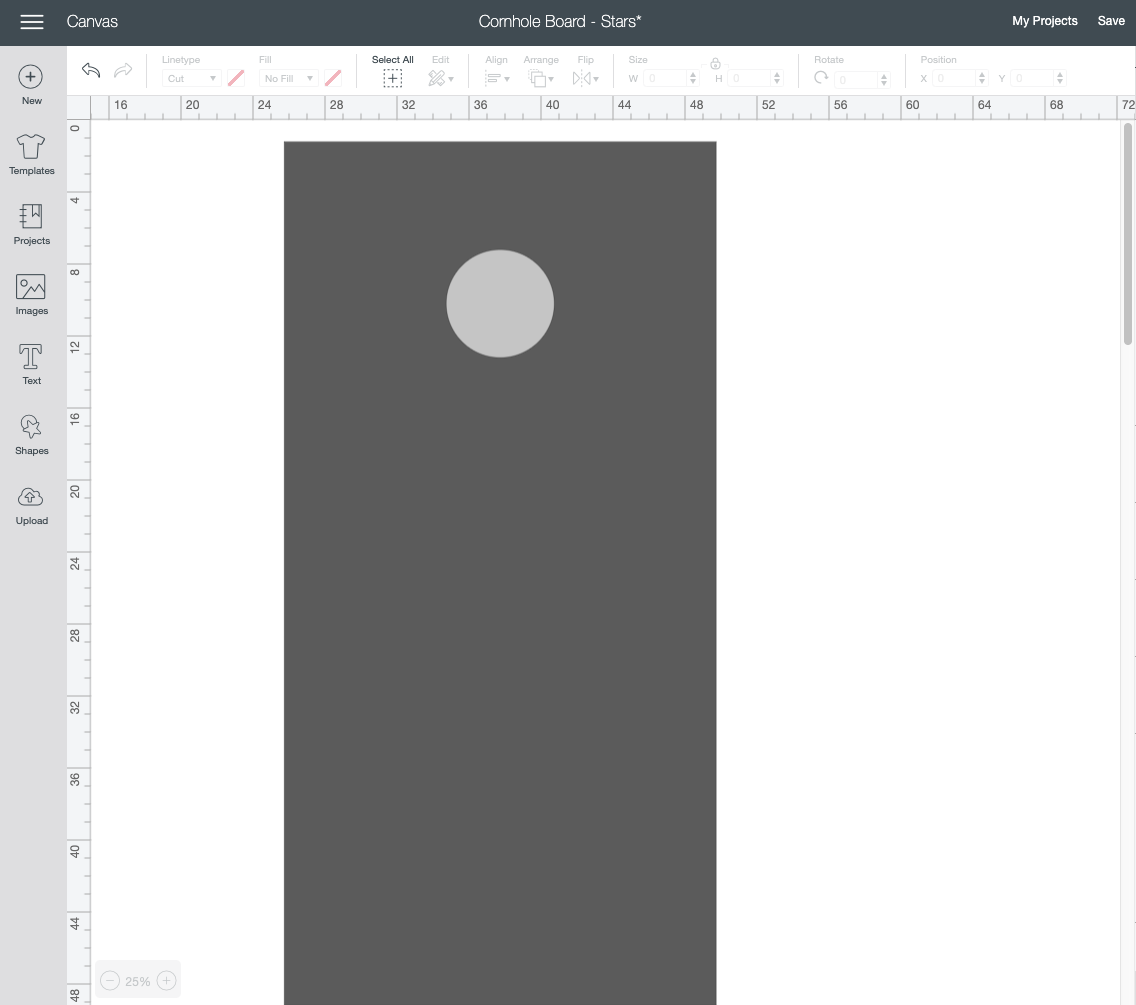Open My Projects
1136x1005 pixels.
pyautogui.click(x=1045, y=21)
